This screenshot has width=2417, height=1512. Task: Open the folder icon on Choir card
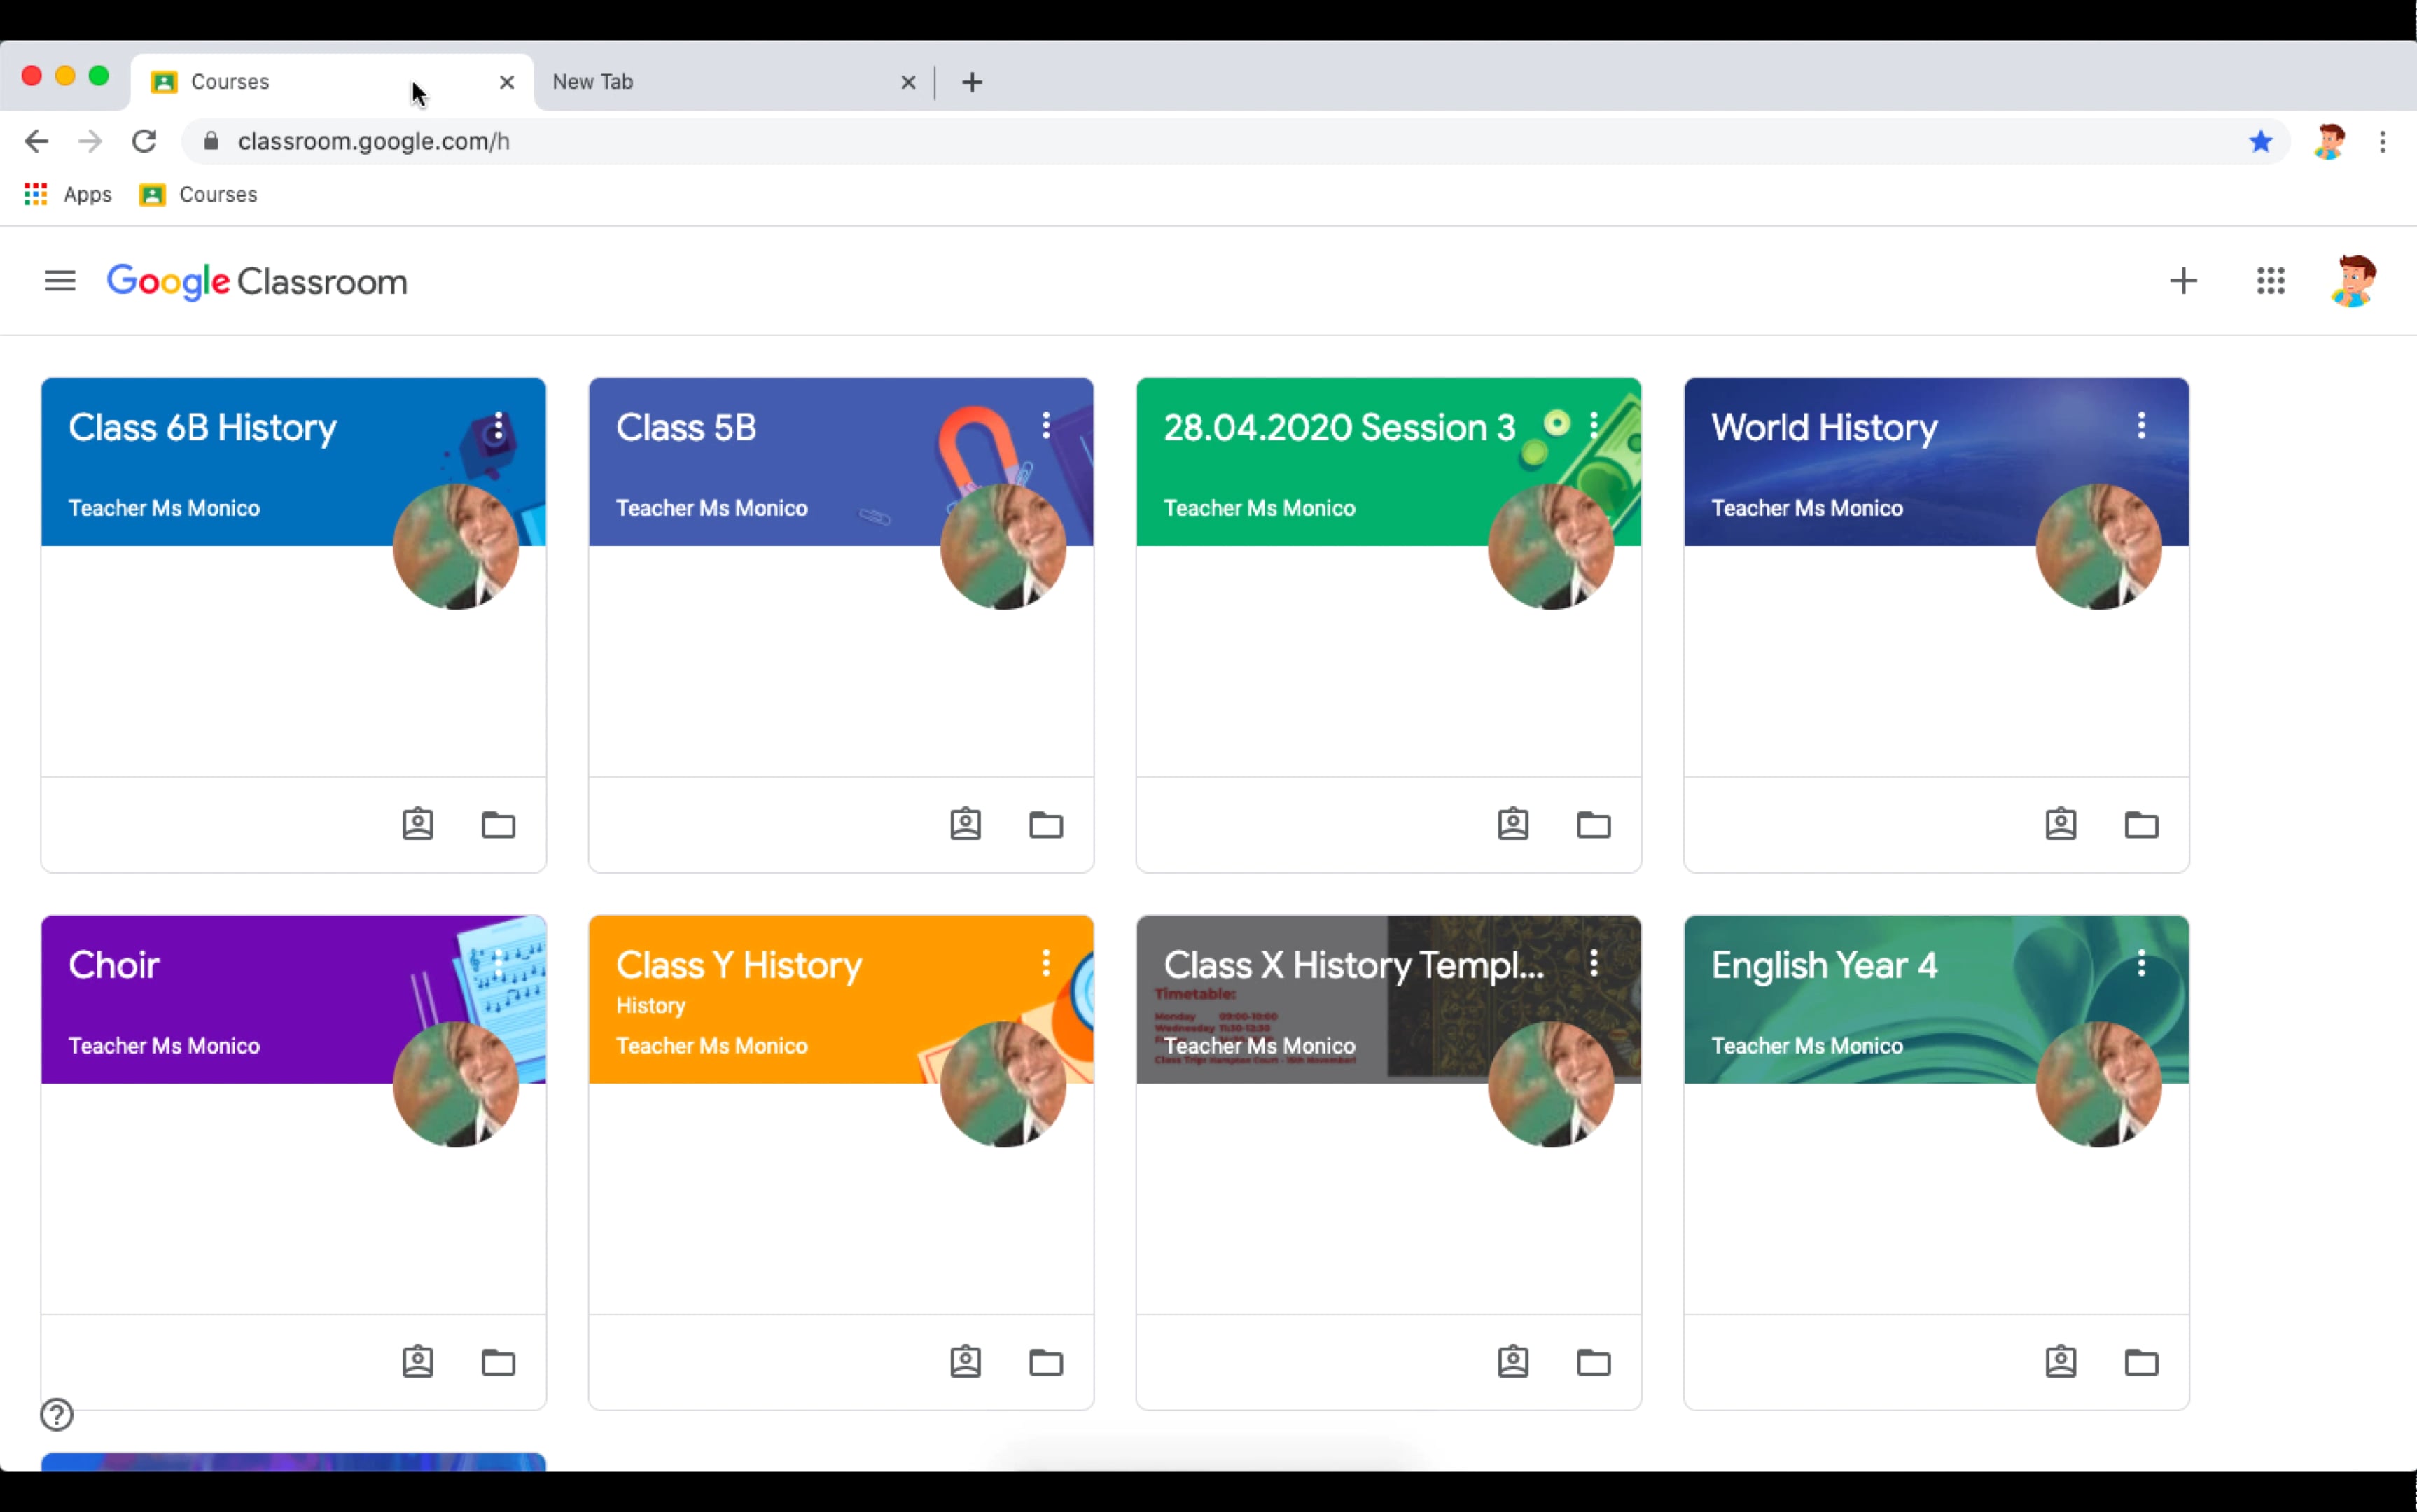(498, 1361)
